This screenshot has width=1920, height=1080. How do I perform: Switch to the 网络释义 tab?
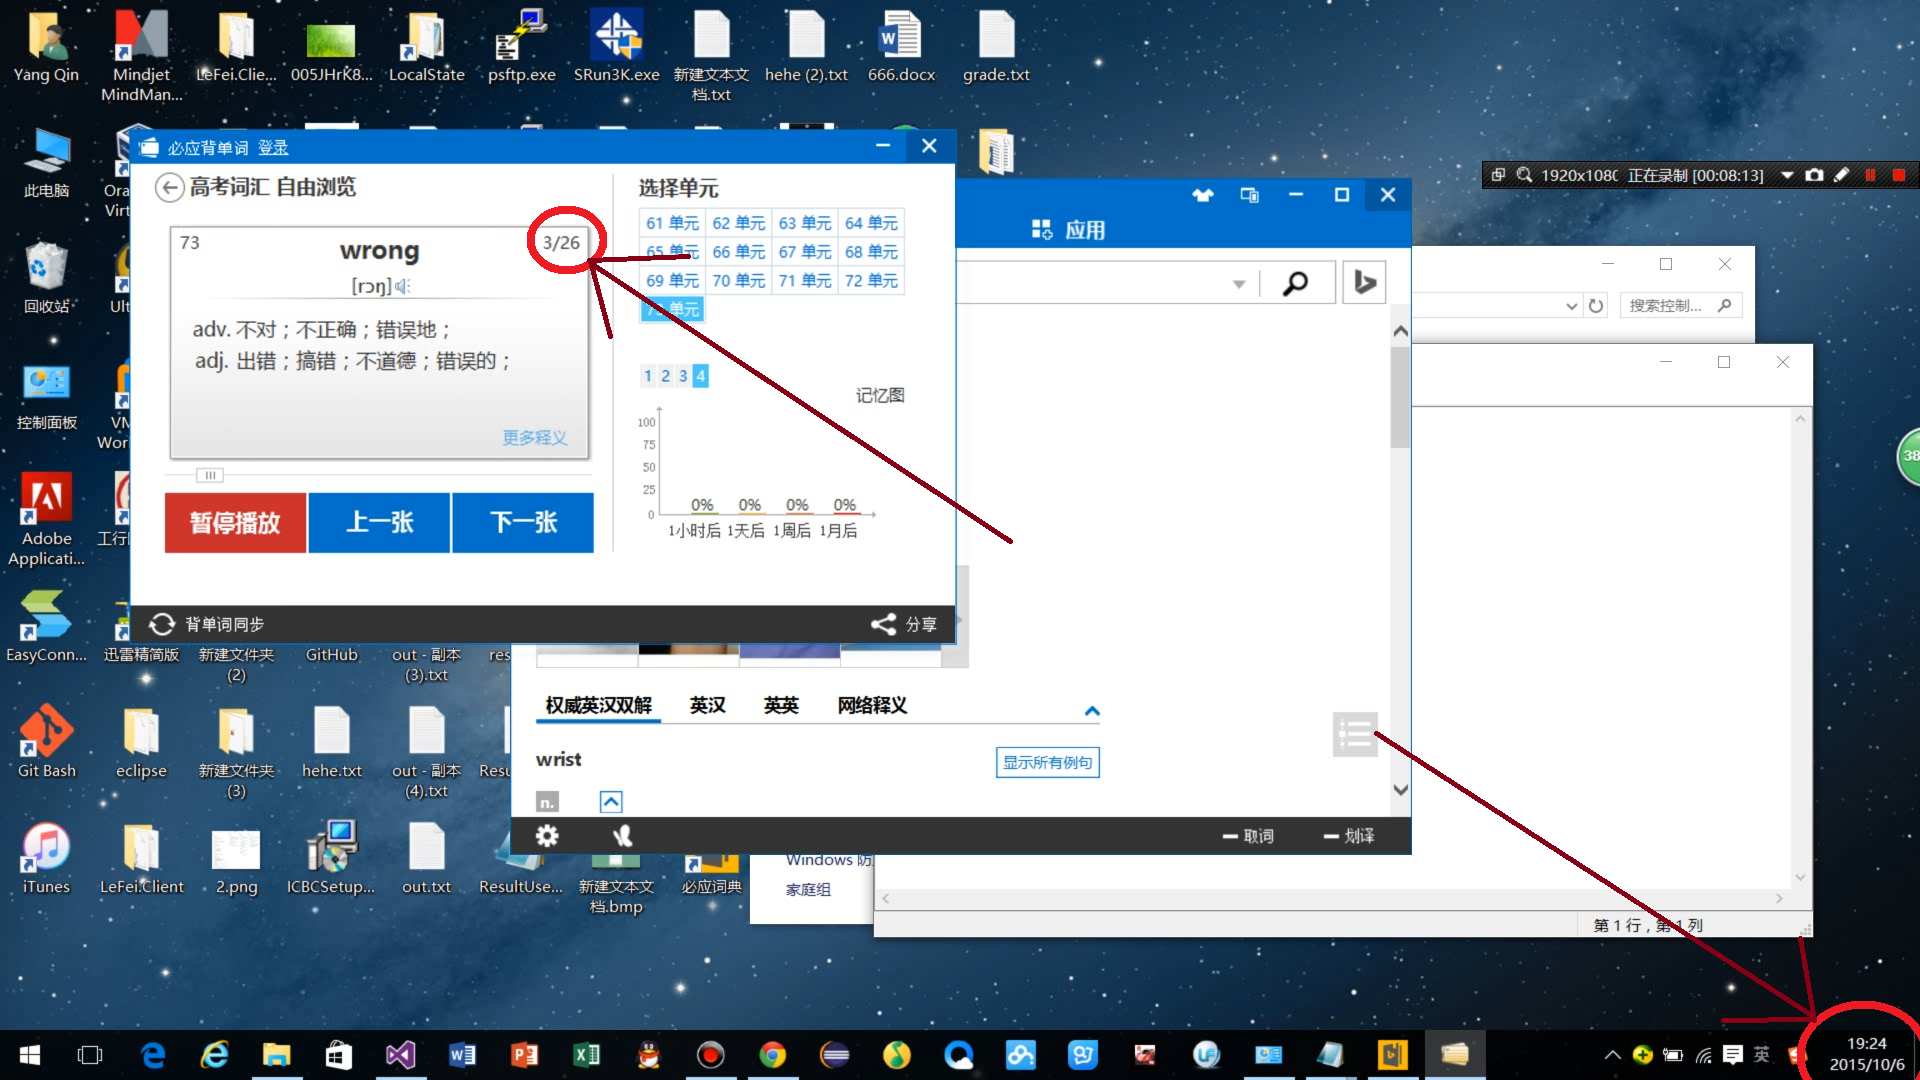[x=872, y=706]
